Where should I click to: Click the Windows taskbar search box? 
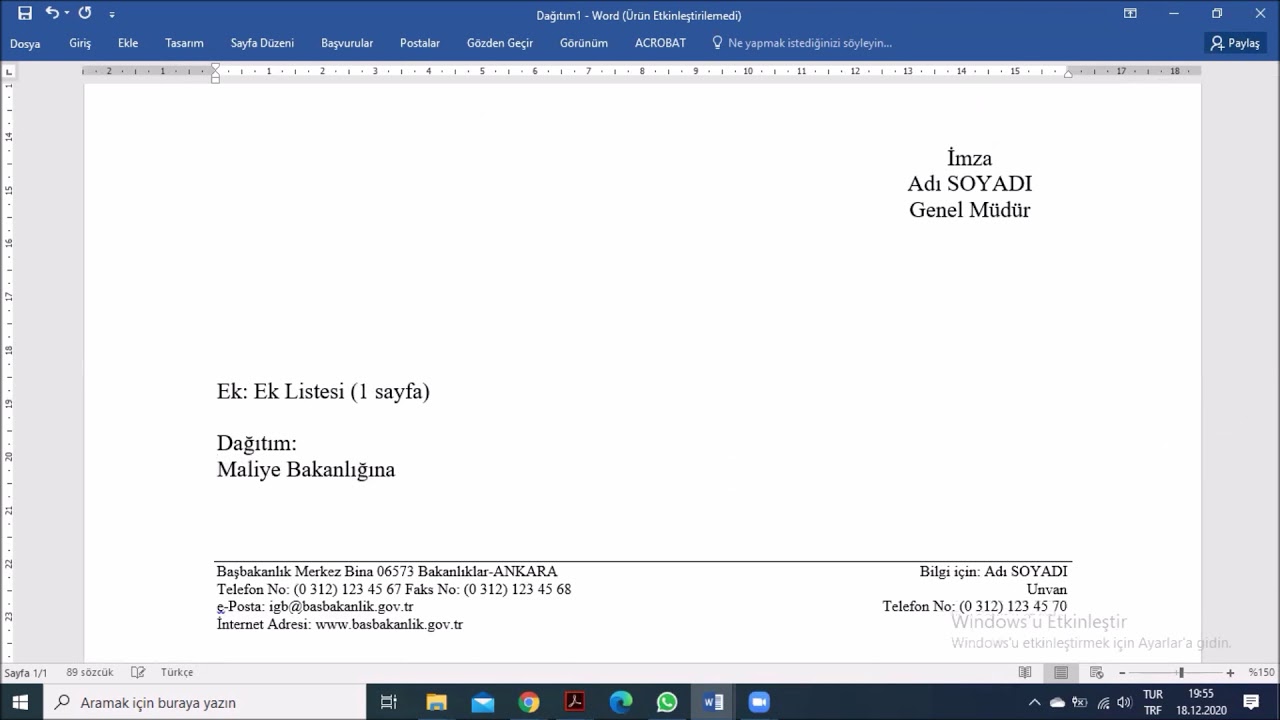tap(205, 702)
